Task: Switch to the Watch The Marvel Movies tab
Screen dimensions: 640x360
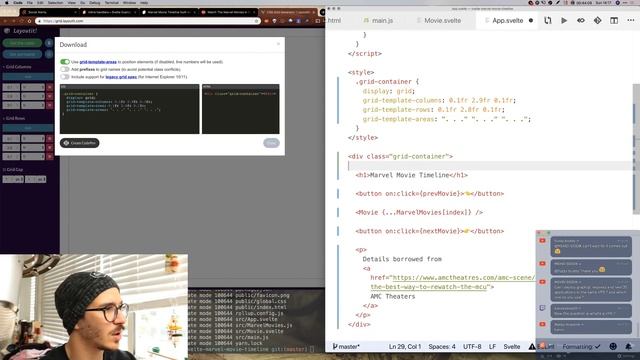Action: (228, 12)
